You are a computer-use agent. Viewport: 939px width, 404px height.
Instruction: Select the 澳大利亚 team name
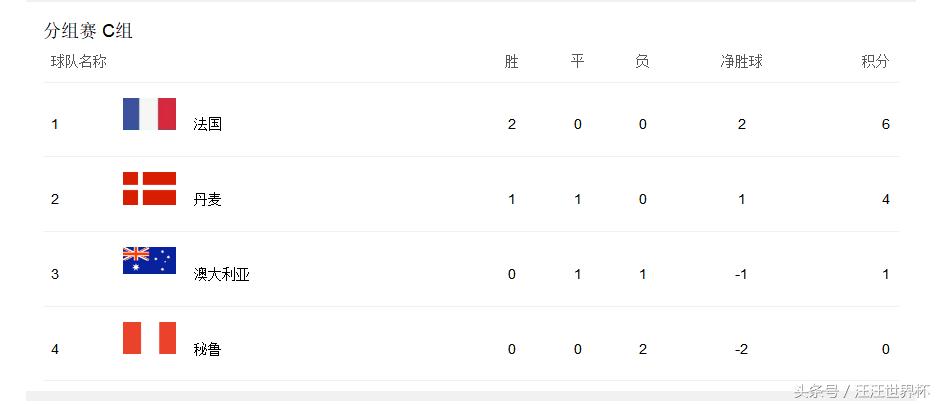coord(221,274)
